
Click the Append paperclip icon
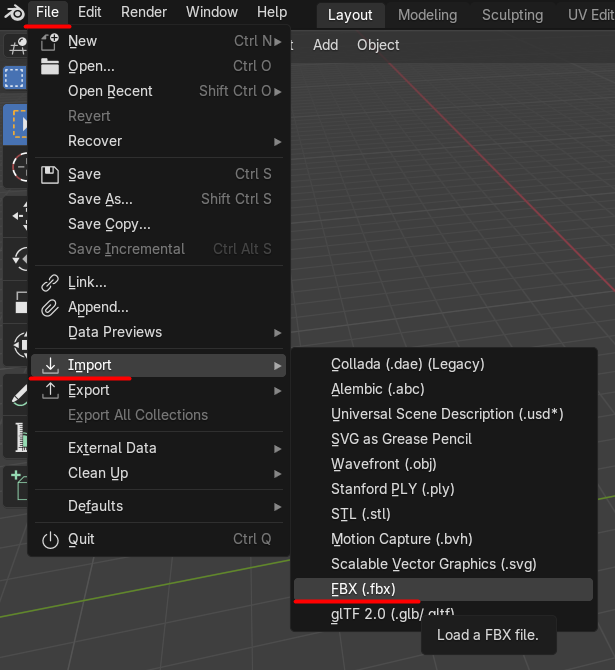pos(50,308)
